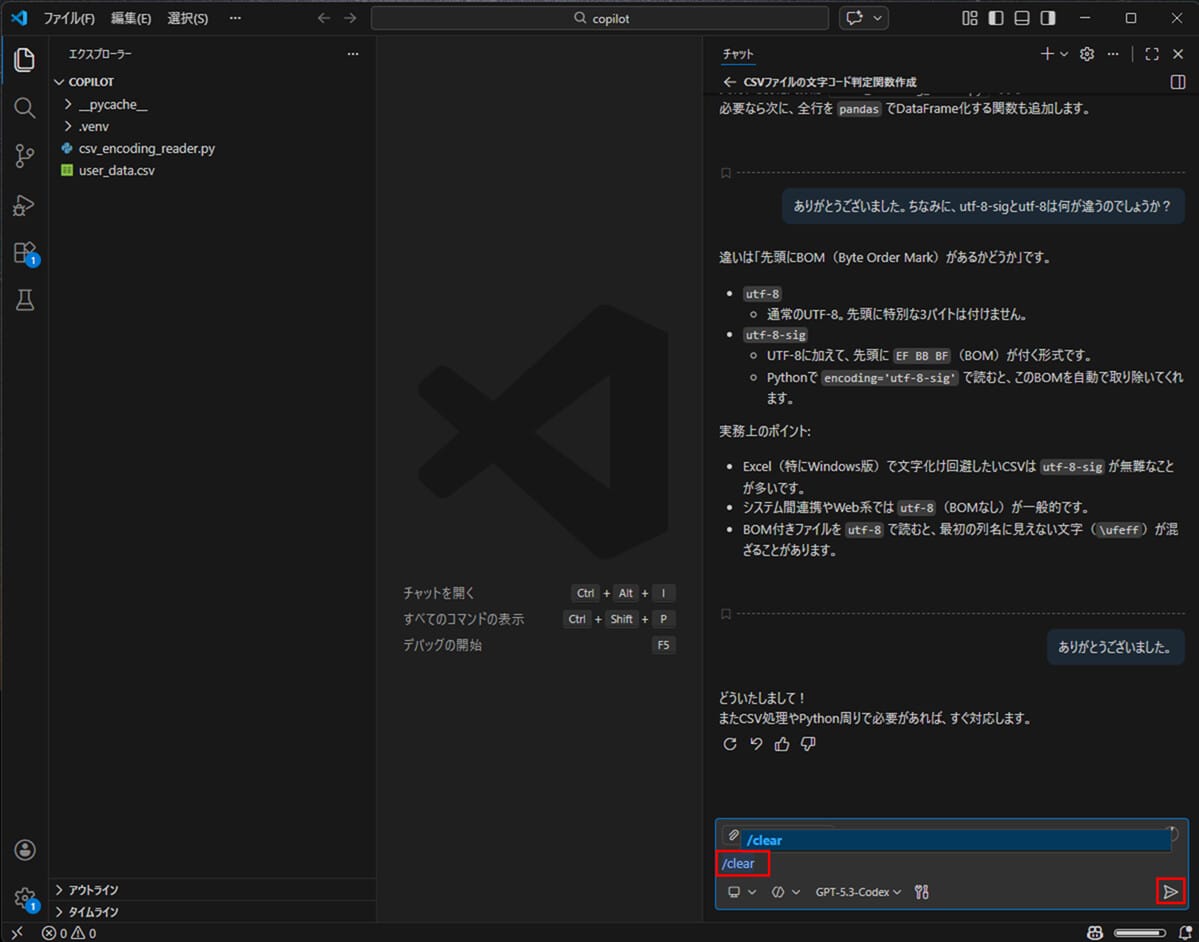Toggle the primary sidebar visibility

(995, 17)
